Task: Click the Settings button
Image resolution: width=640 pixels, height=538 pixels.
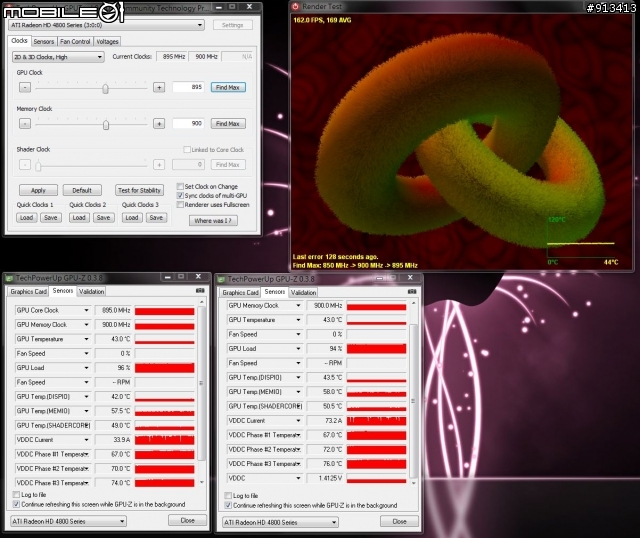Action: click(x=233, y=25)
